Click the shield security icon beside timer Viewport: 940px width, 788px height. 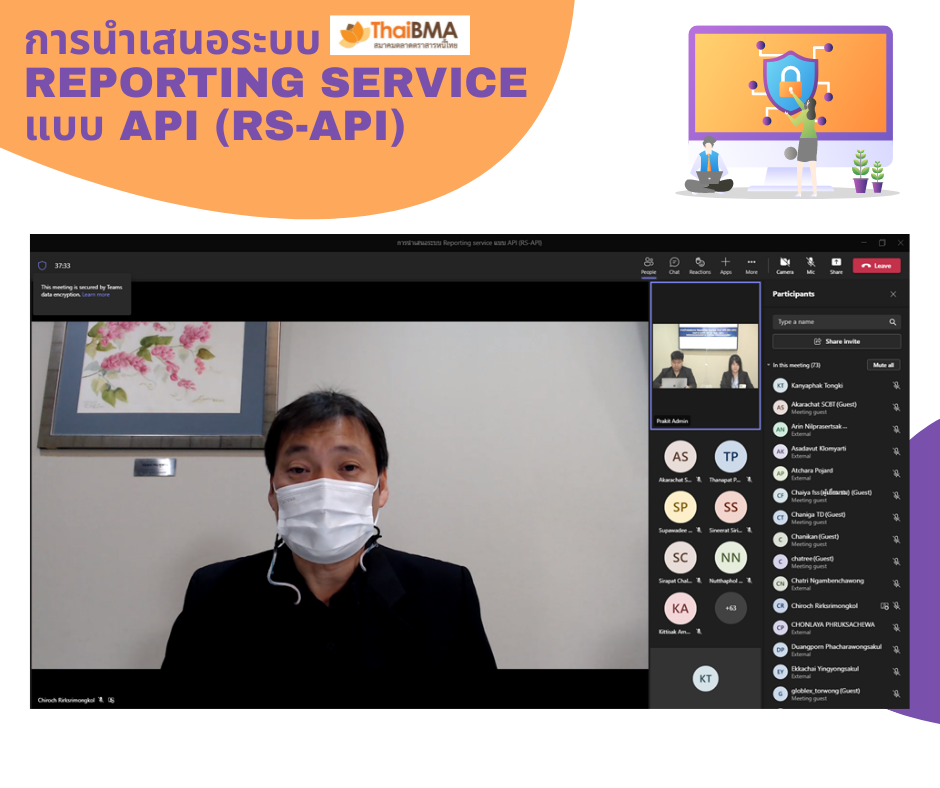click(x=42, y=266)
